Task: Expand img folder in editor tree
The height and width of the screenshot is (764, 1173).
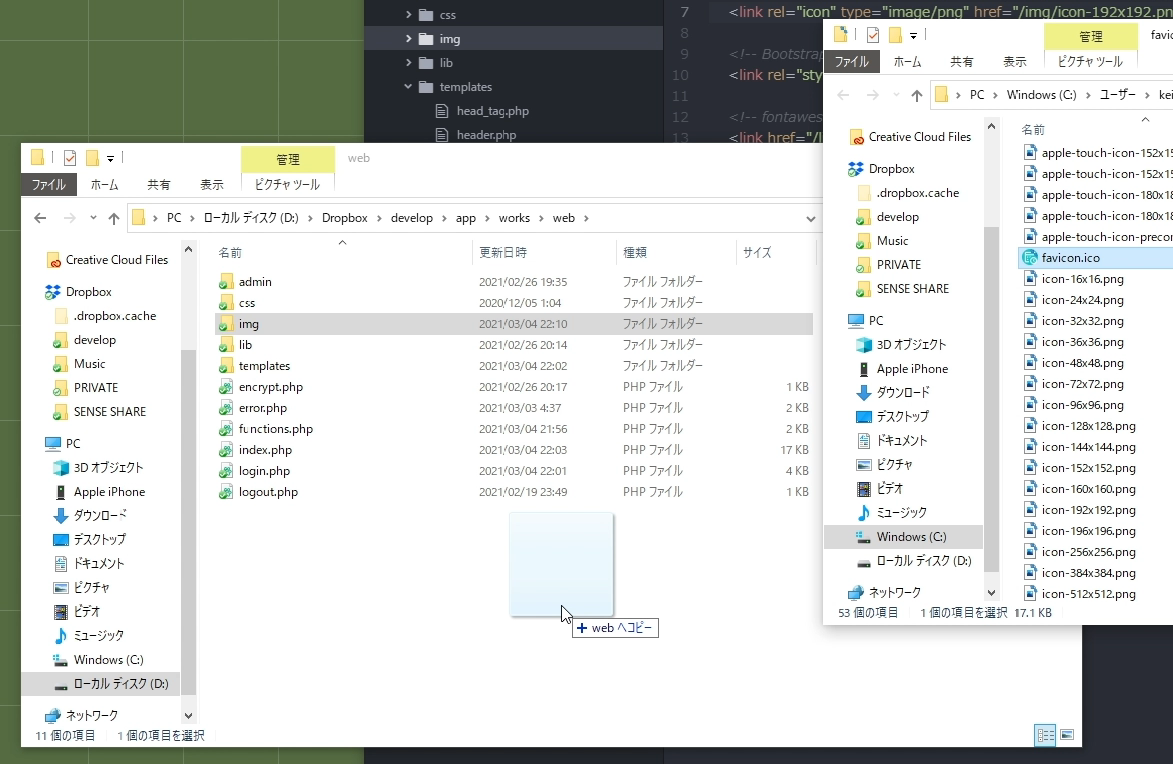Action: tap(408, 38)
